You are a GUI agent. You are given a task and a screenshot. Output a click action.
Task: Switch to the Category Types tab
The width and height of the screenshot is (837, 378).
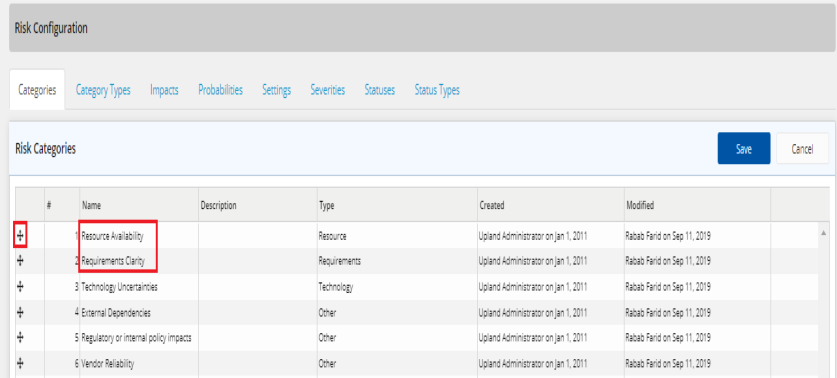(x=103, y=90)
